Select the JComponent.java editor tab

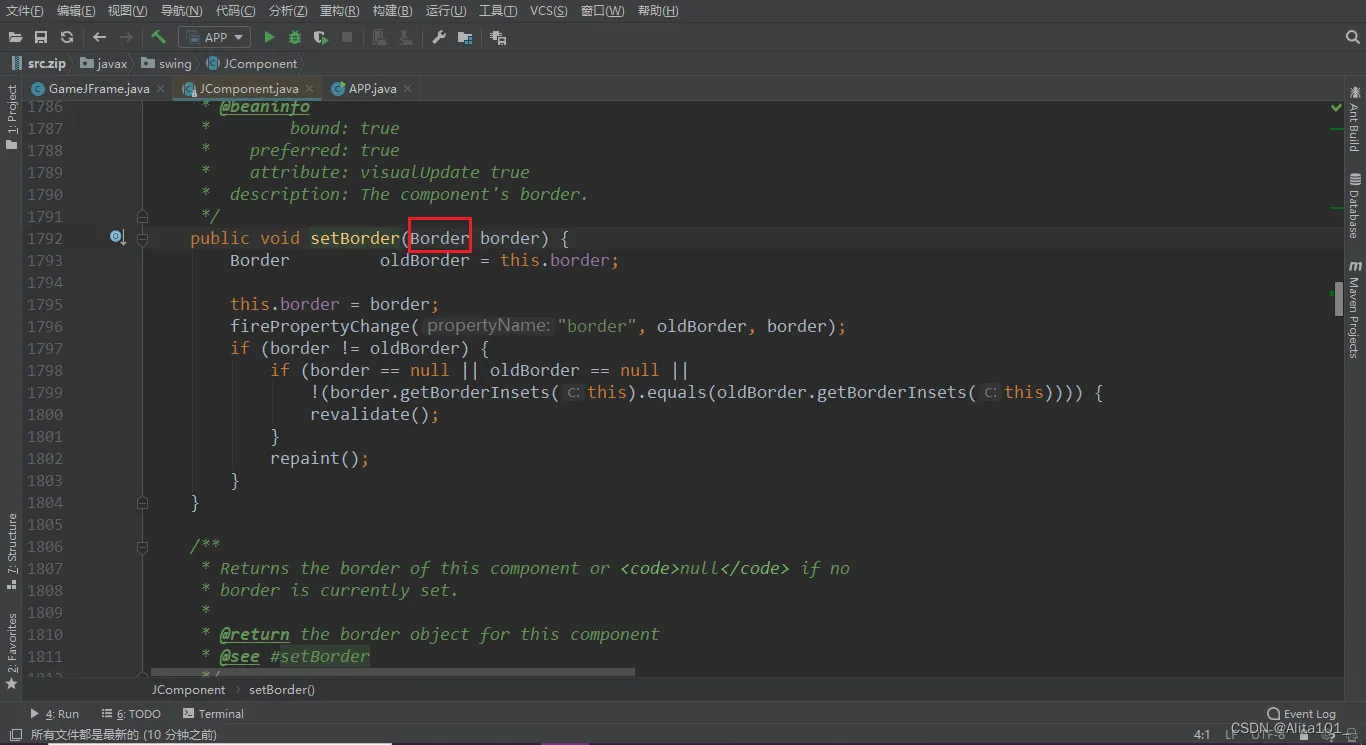coord(249,88)
